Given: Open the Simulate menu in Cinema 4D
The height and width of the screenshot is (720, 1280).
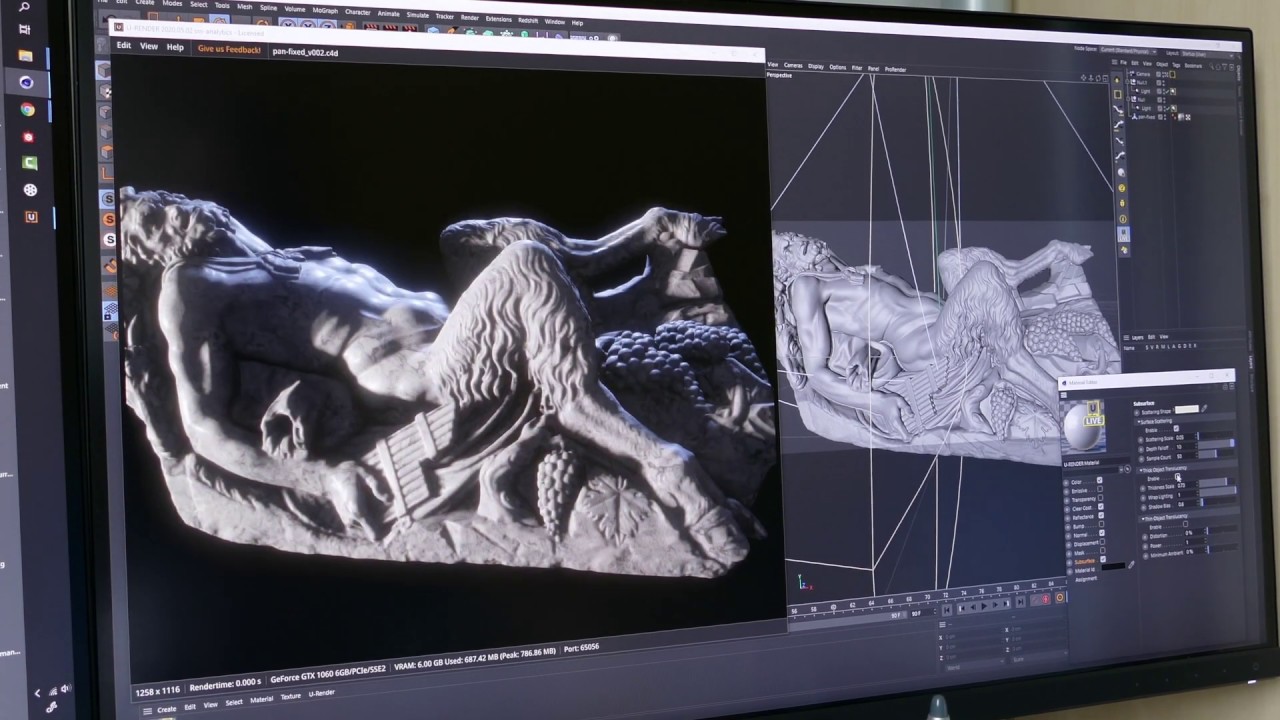Looking at the screenshot, I should [418, 15].
